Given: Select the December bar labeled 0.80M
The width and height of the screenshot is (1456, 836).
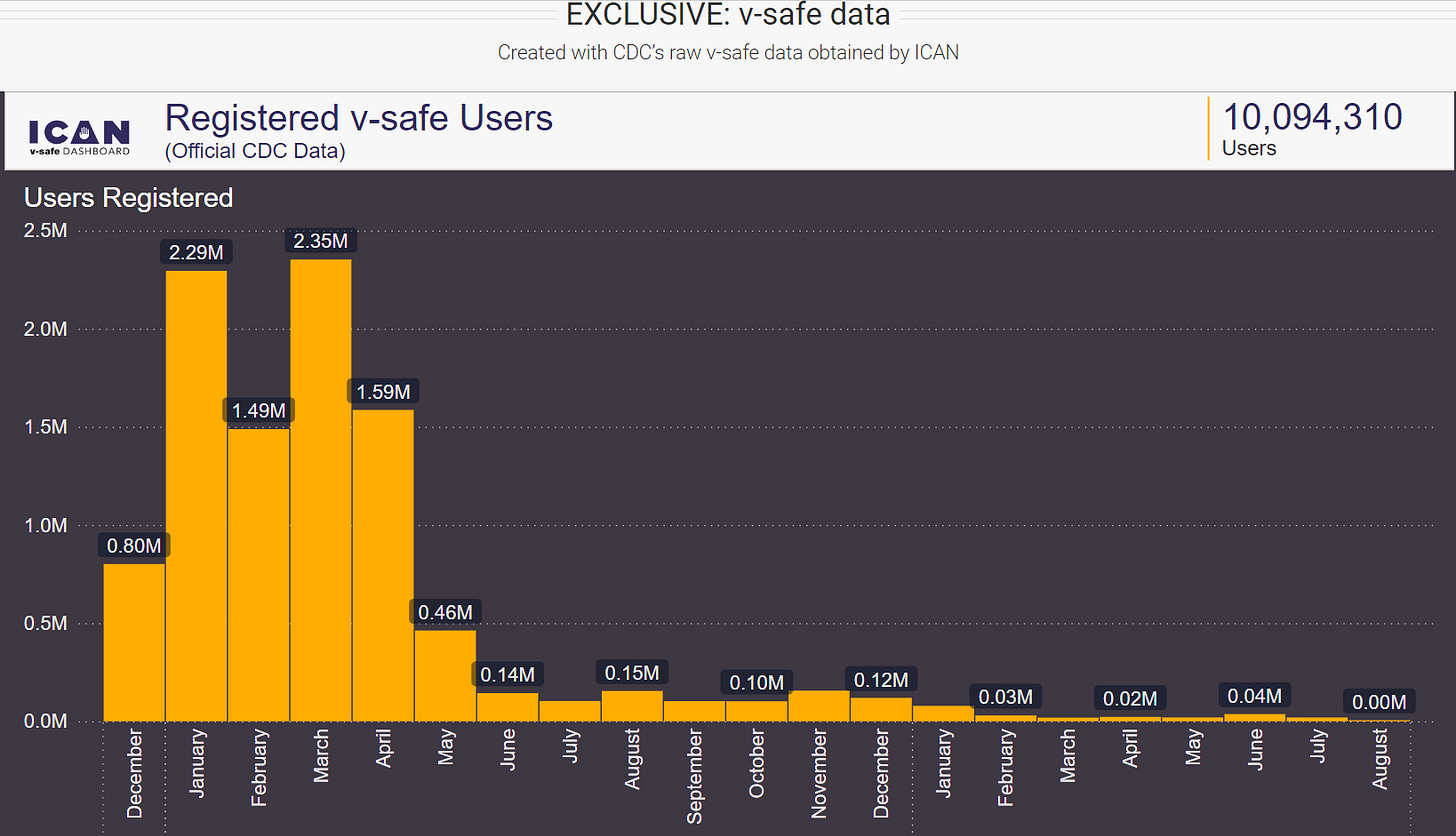Looking at the screenshot, I should point(134,642).
